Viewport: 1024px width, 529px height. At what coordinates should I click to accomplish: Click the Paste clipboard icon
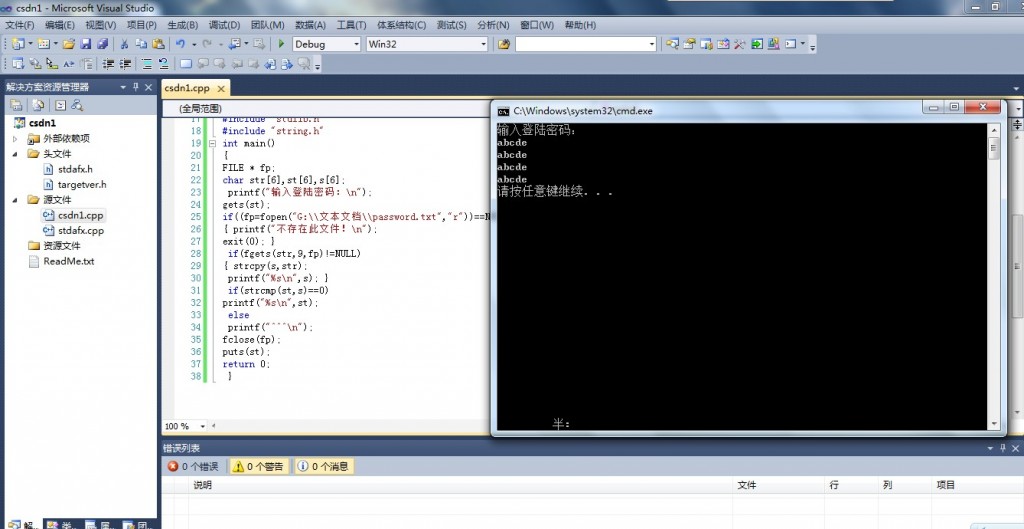pyautogui.click(x=157, y=44)
